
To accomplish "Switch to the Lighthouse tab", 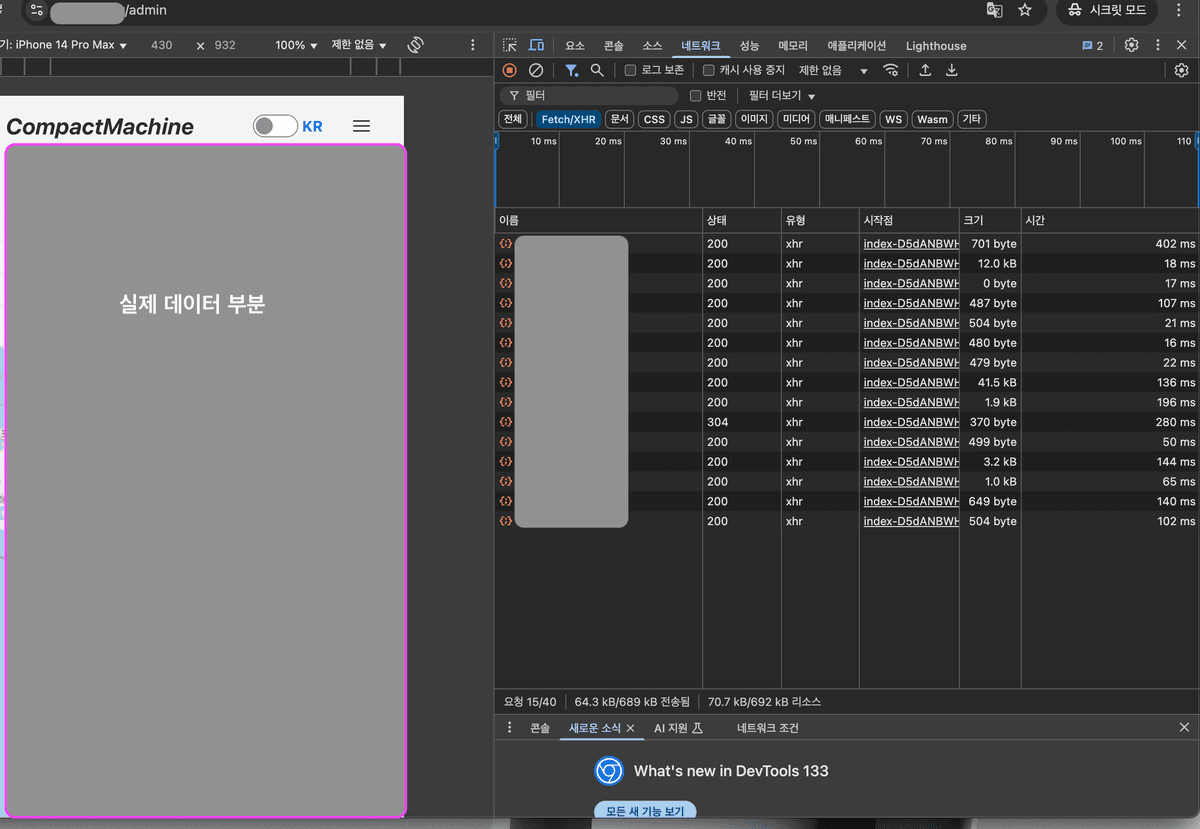I will 936,45.
